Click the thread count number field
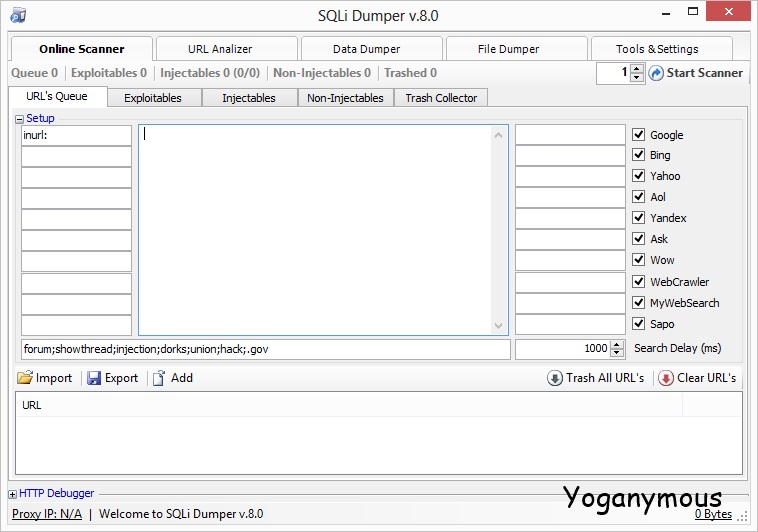The image size is (758, 532). 614,73
